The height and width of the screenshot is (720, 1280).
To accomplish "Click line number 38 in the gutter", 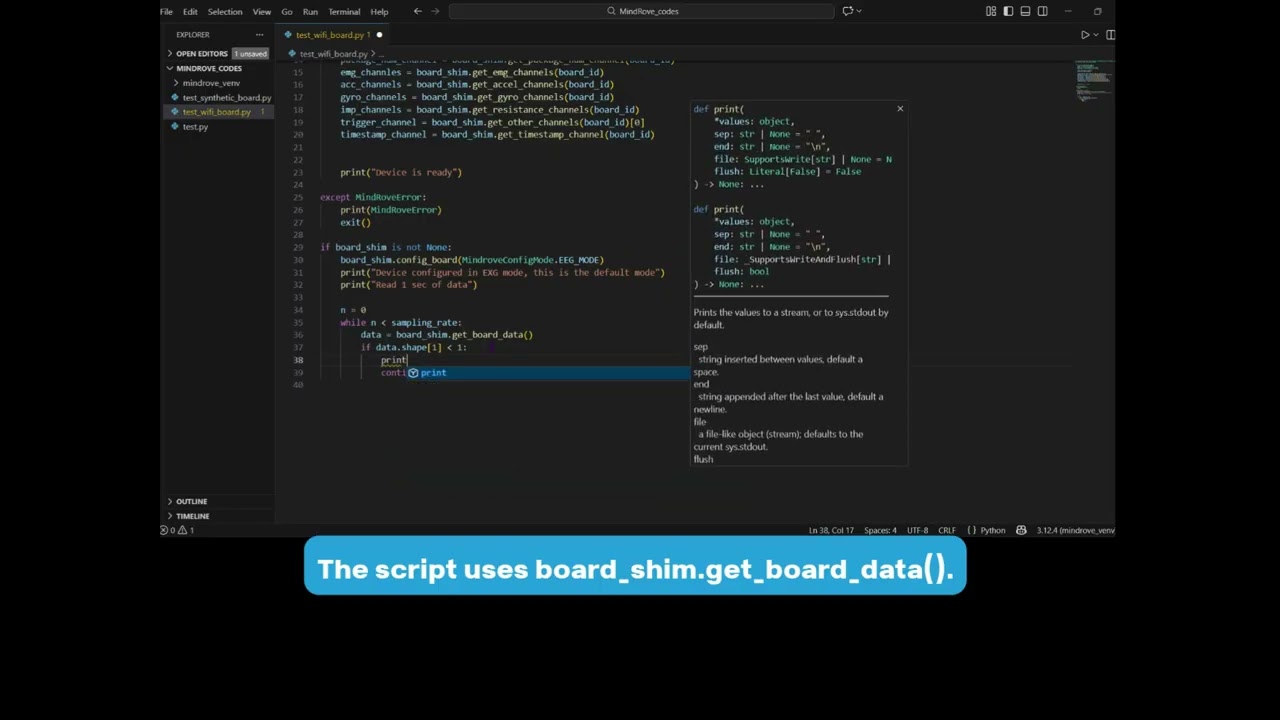I will pyautogui.click(x=298, y=360).
